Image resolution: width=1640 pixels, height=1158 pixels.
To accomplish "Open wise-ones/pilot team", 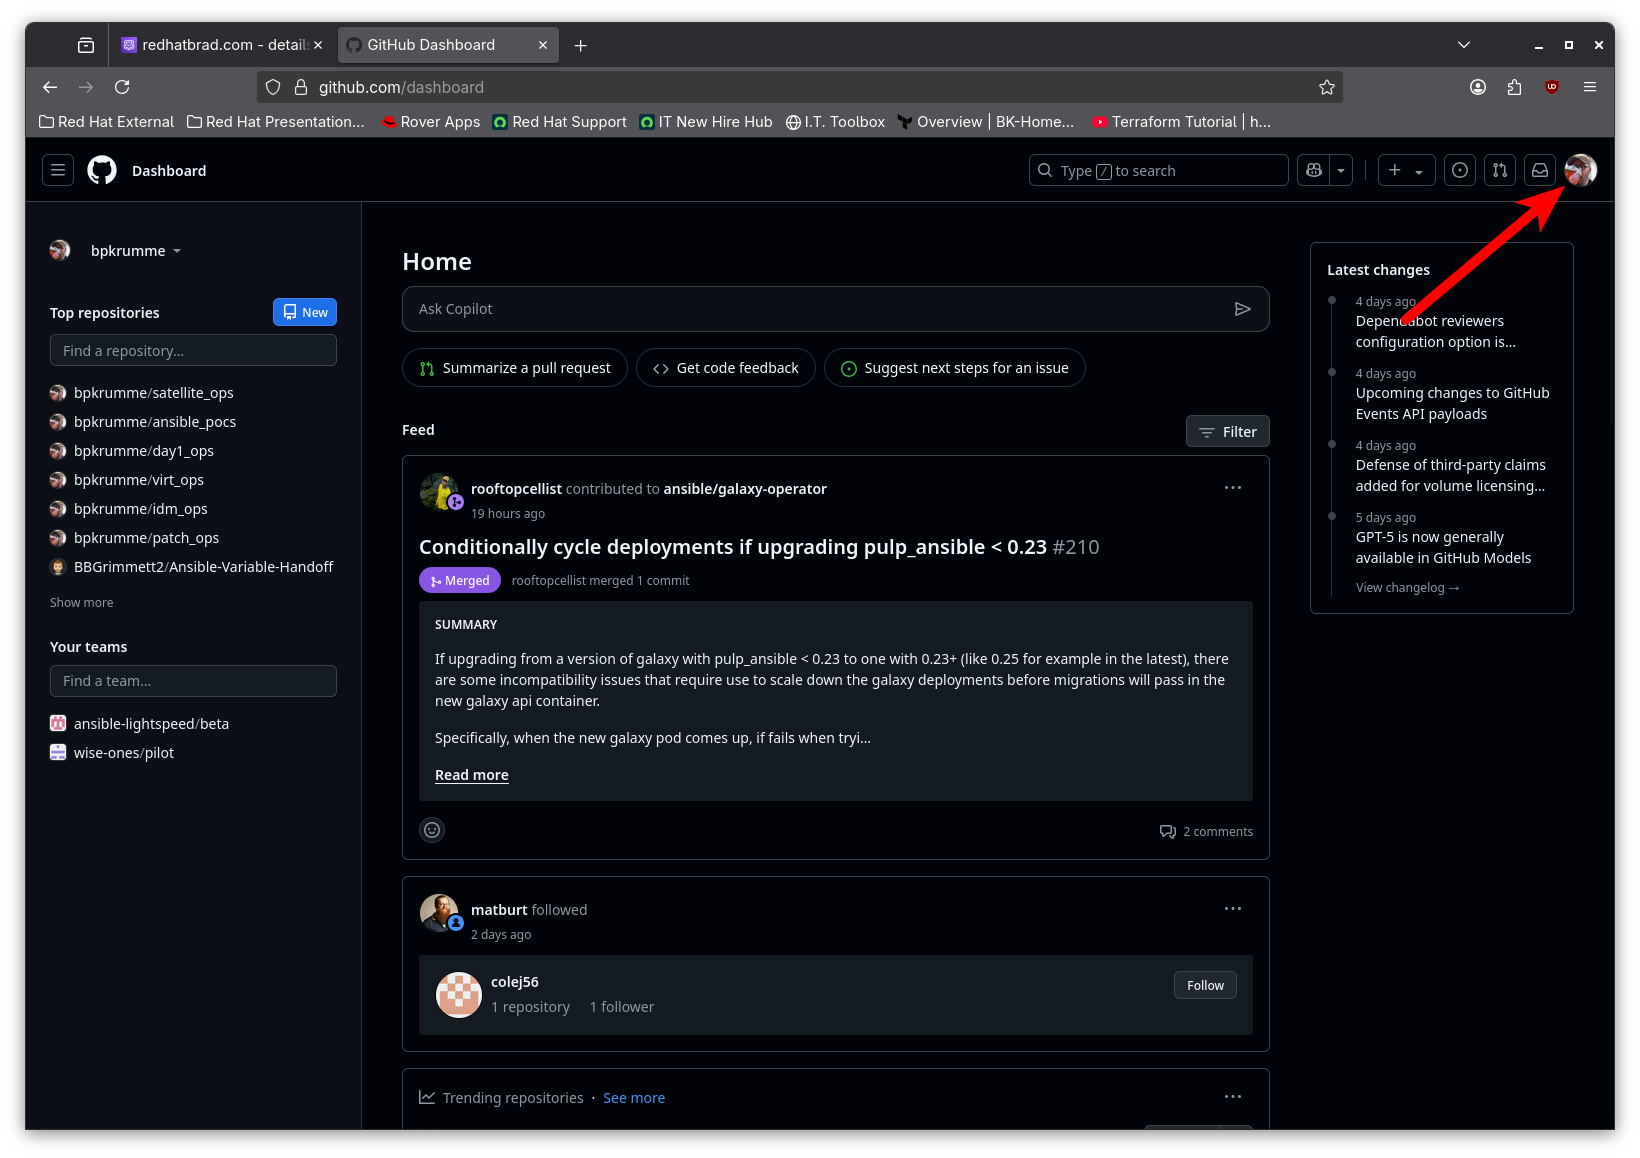I will pyautogui.click(x=124, y=753).
